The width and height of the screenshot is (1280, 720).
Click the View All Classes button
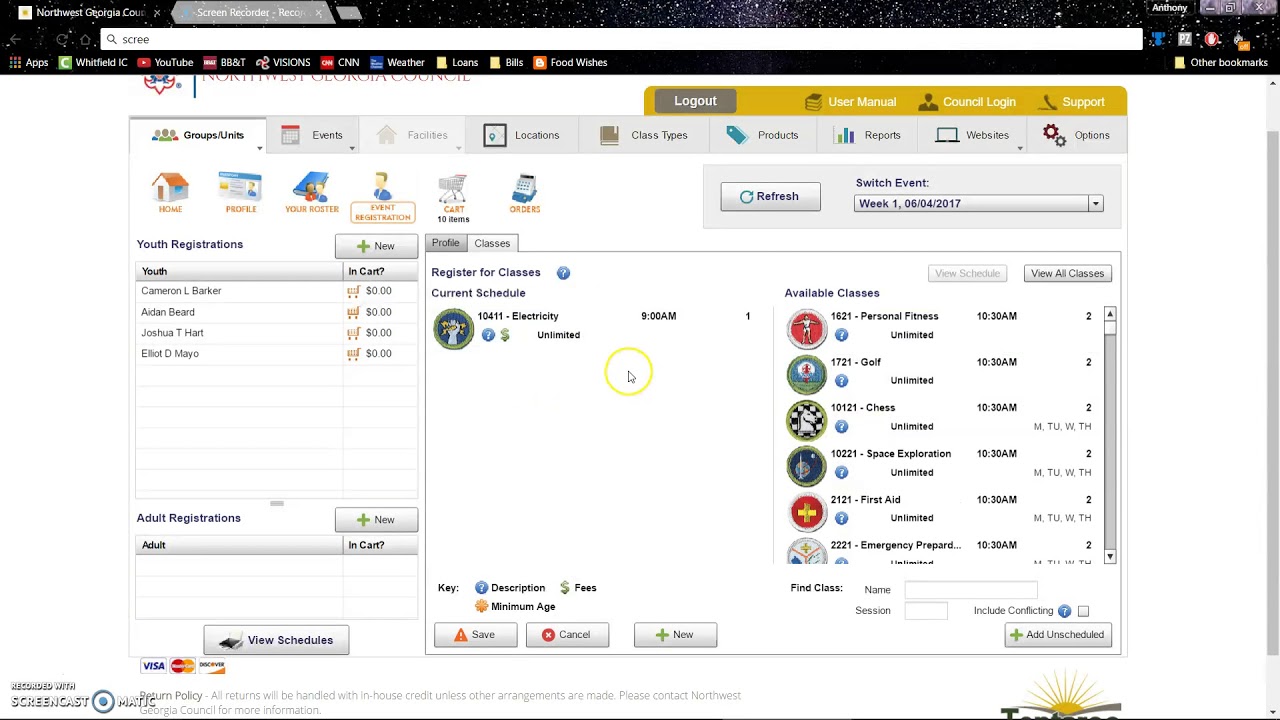point(1067,273)
